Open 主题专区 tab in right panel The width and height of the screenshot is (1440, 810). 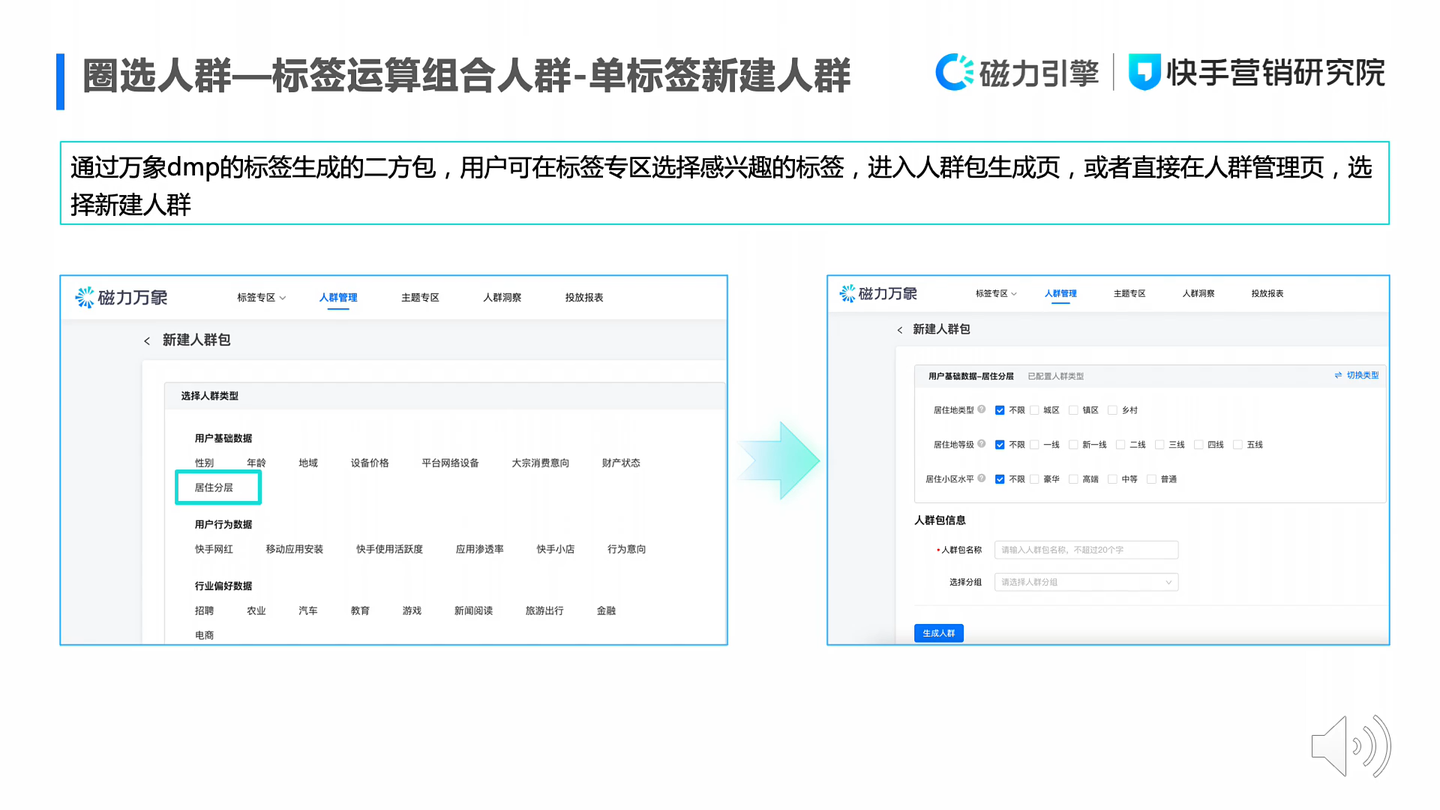(1130, 293)
